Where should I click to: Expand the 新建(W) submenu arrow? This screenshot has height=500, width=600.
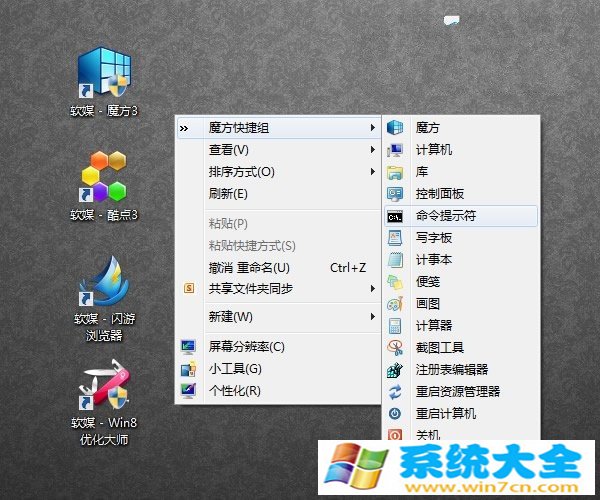pyautogui.click(x=373, y=316)
